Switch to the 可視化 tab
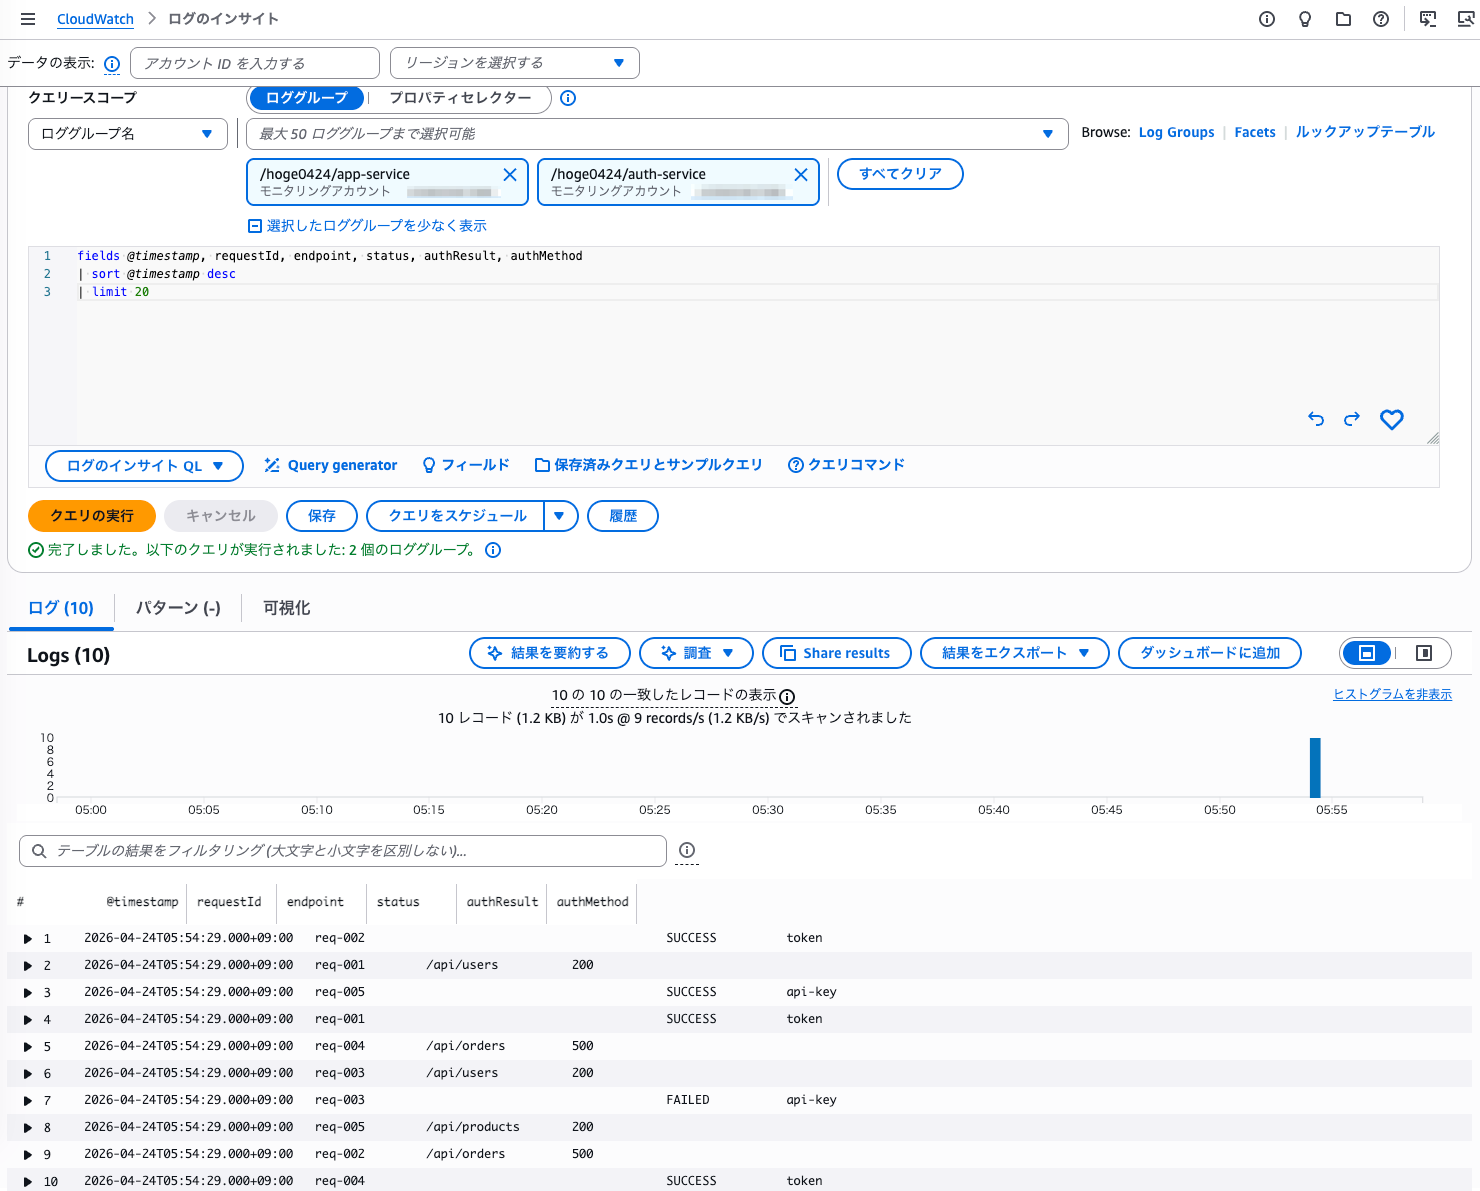 (286, 607)
